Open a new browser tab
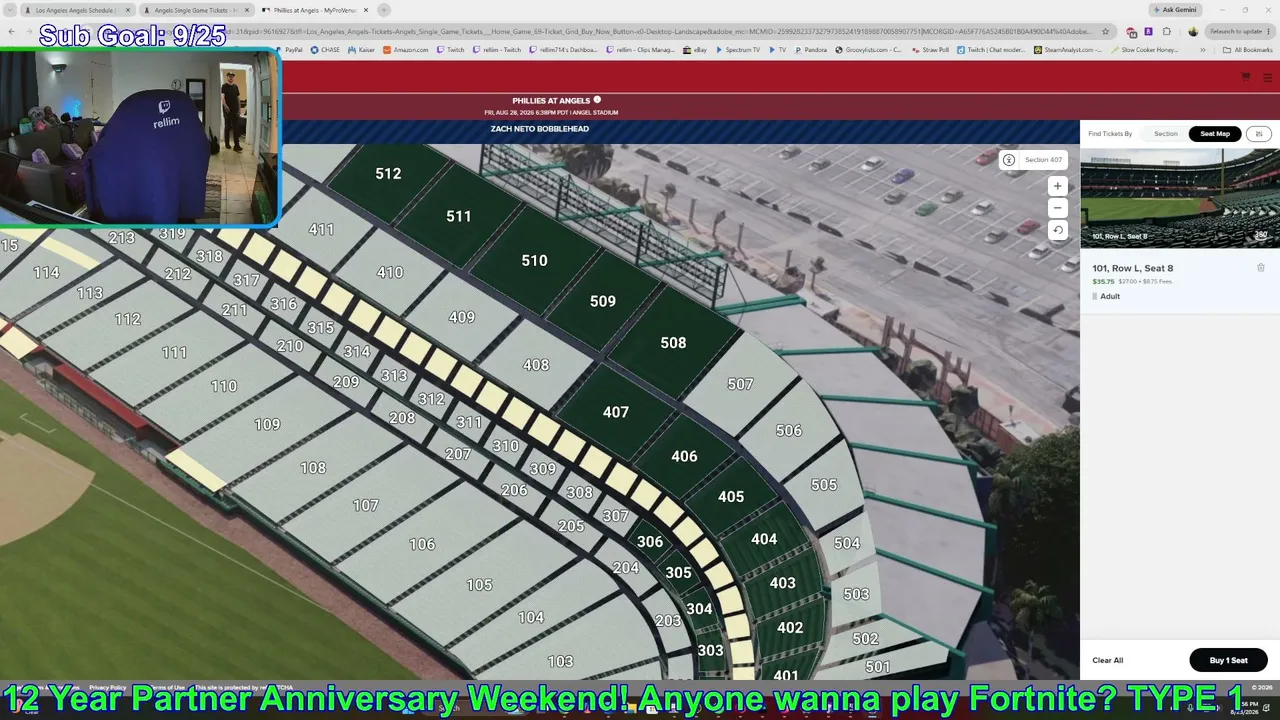This screenshot has height=720, width=1280. (384, 10)
